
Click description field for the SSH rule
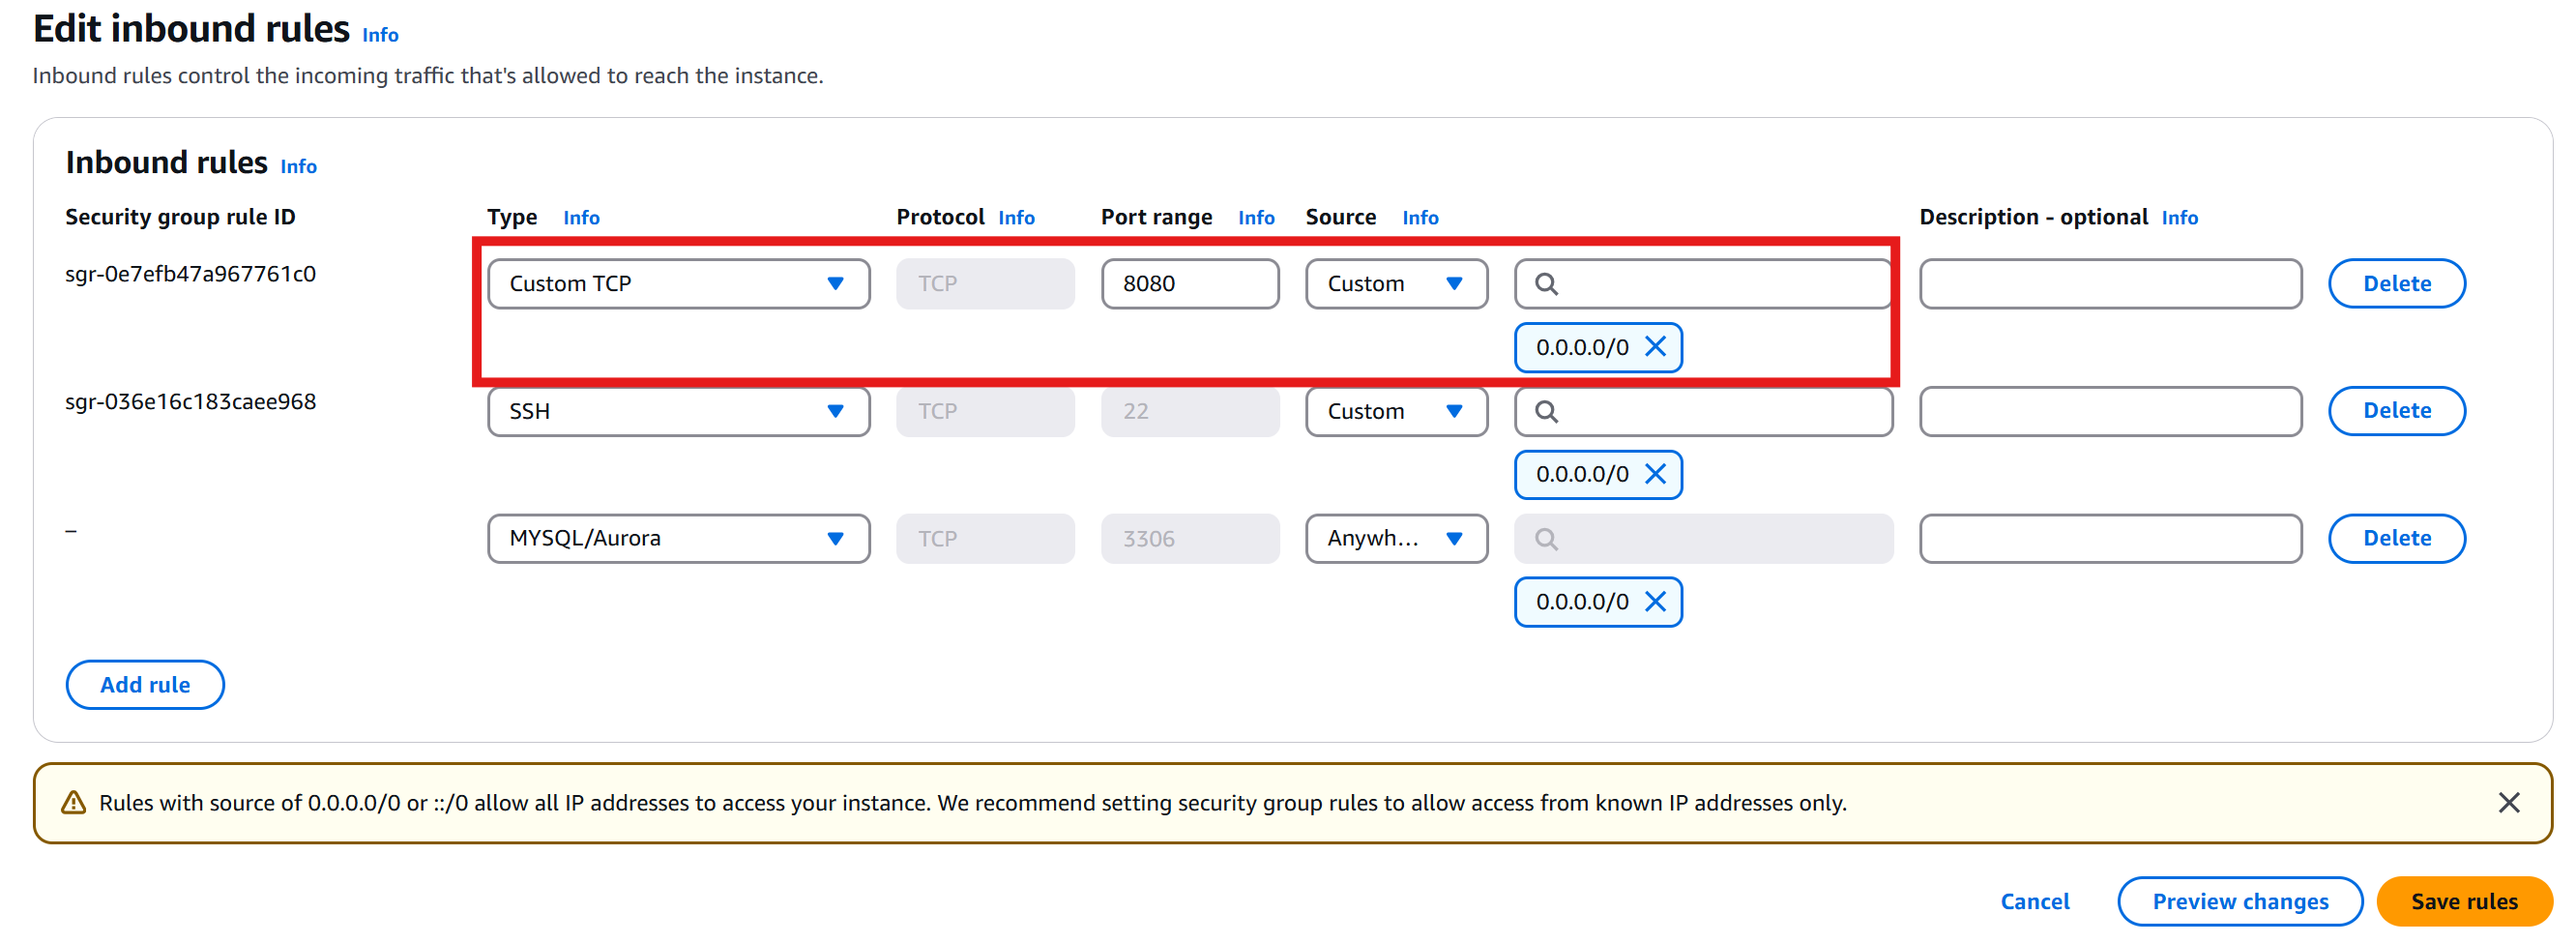[x=2110, y=411]
